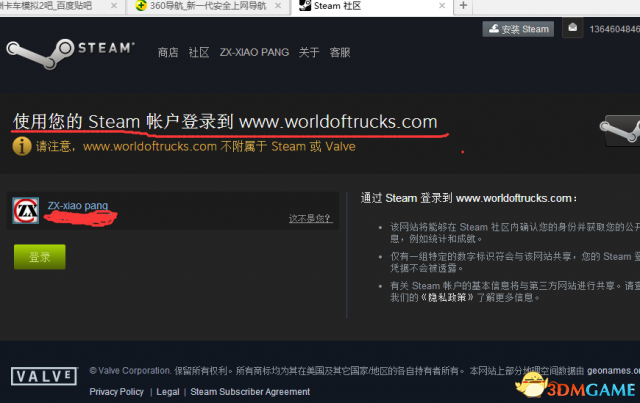The width and height of the screenshot is (640, 403).
Task: Select the Steam 社区 tab
Action: pos(371,6)
